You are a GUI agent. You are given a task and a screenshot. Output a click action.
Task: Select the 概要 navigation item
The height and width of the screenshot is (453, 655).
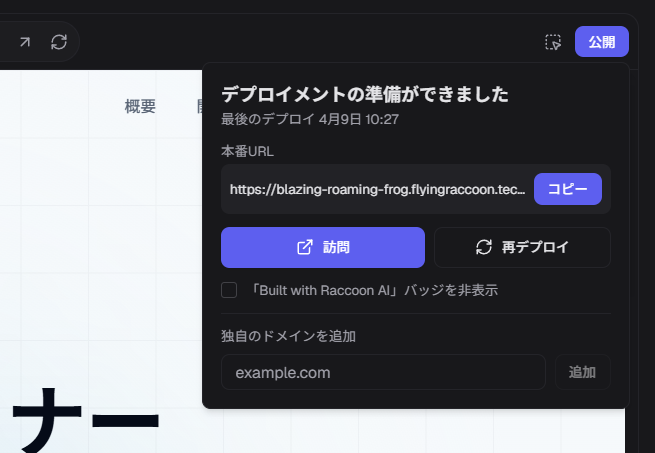click(140, 107)
